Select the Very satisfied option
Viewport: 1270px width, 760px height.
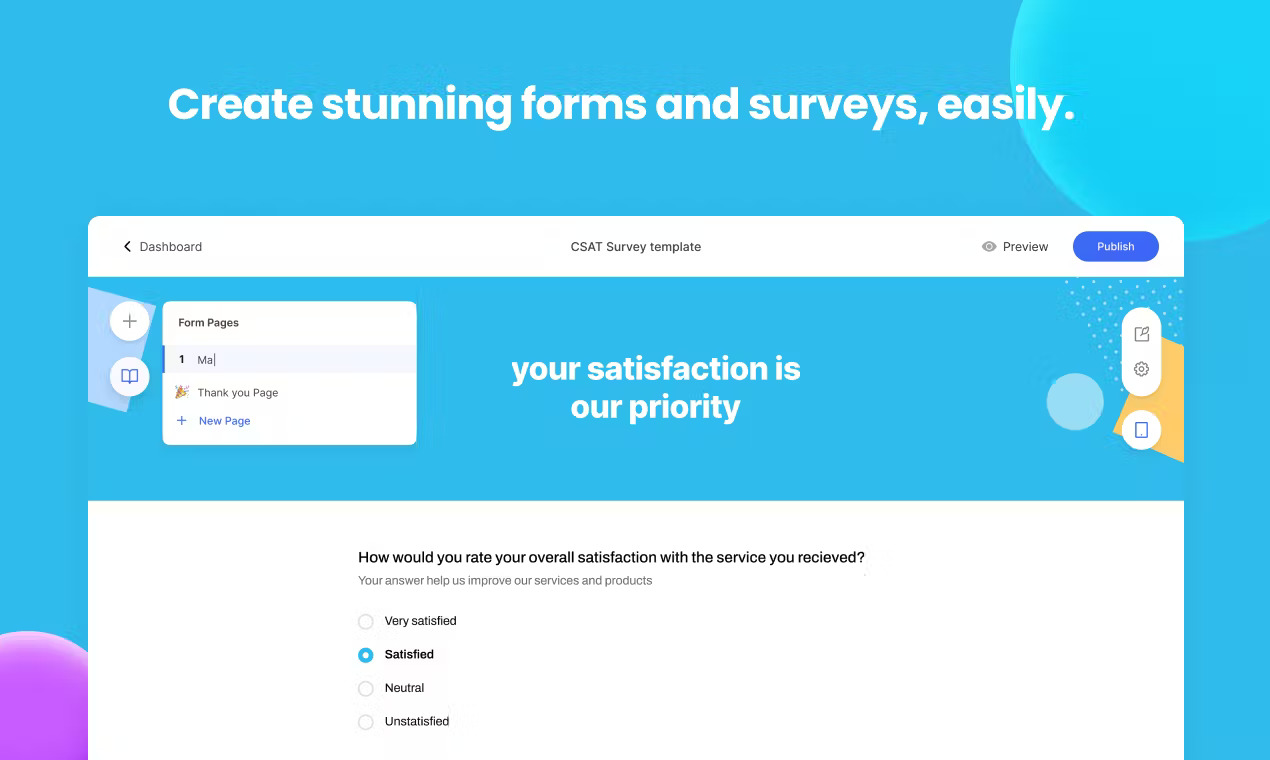pos(365,621)
